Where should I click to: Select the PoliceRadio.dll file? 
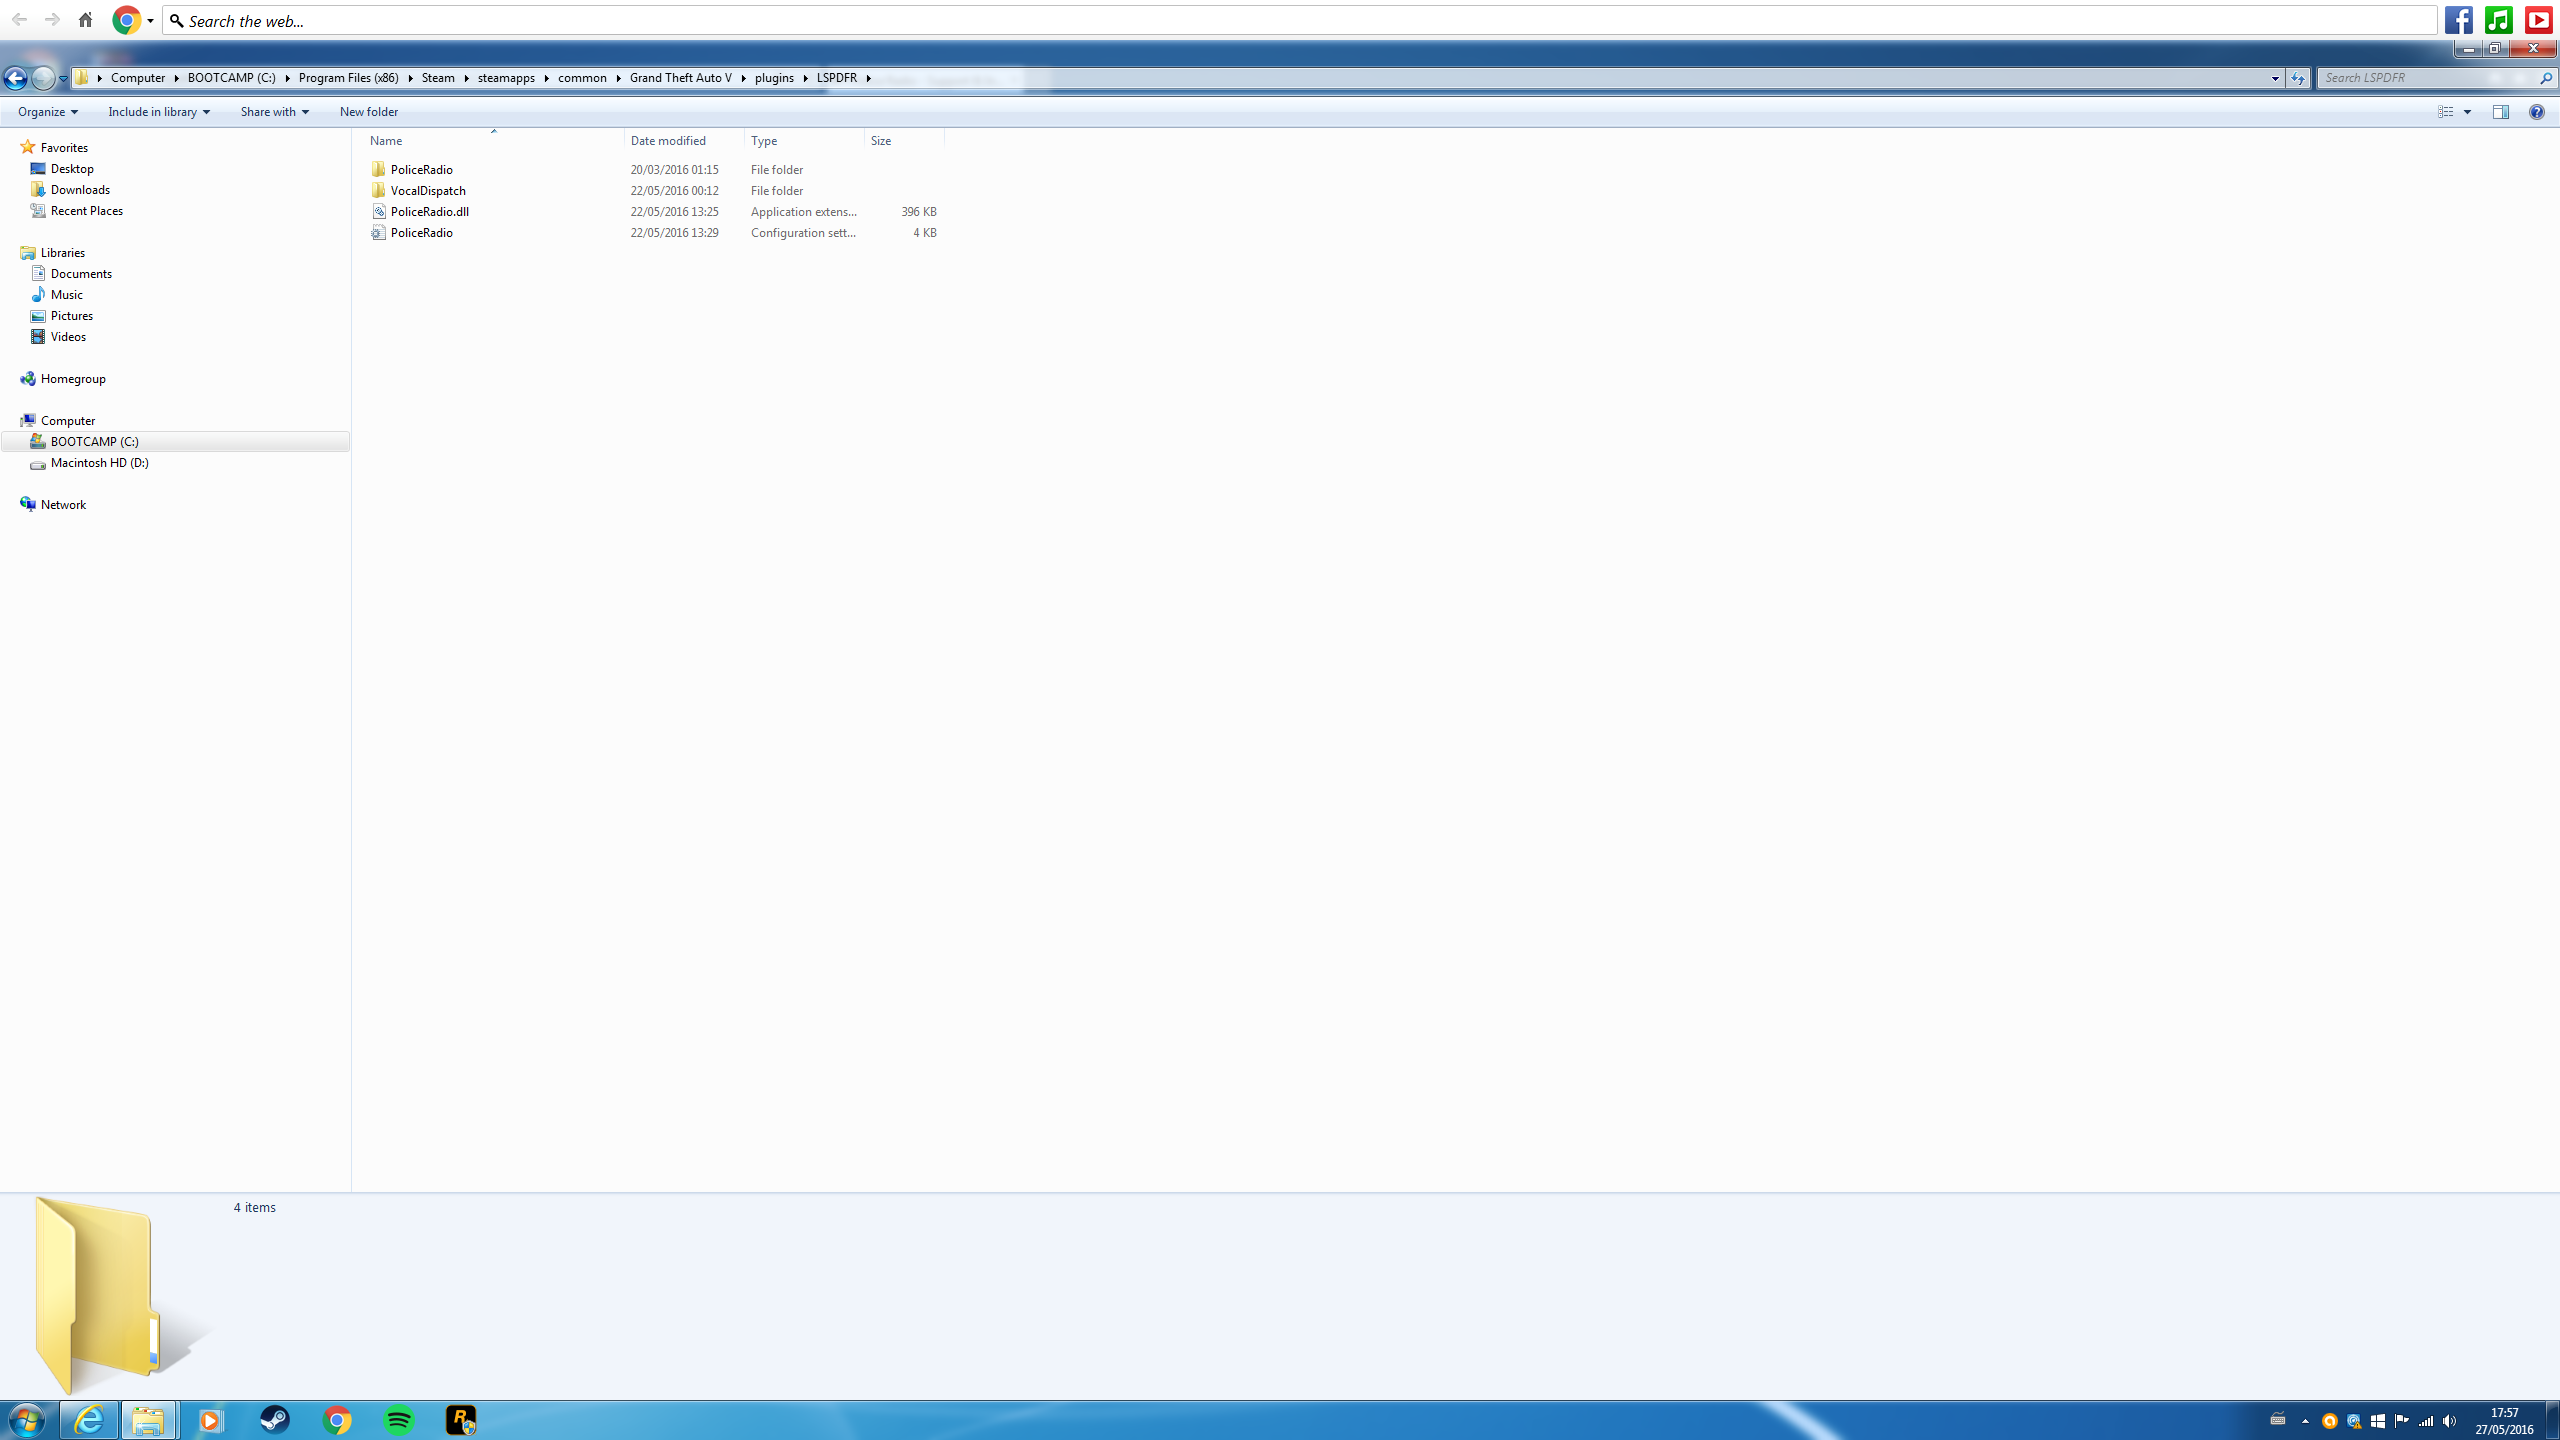point(429,212)
